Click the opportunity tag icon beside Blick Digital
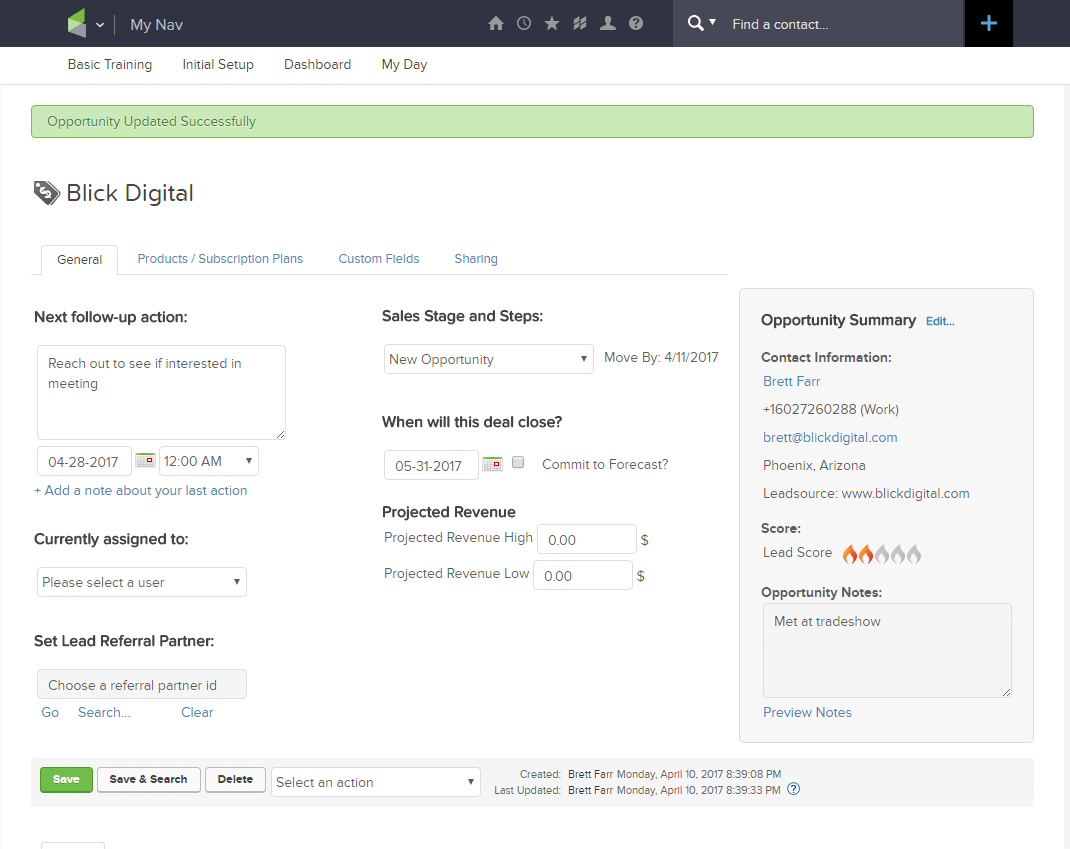Screen dimensions: 1070x849 tap(46, 193)
